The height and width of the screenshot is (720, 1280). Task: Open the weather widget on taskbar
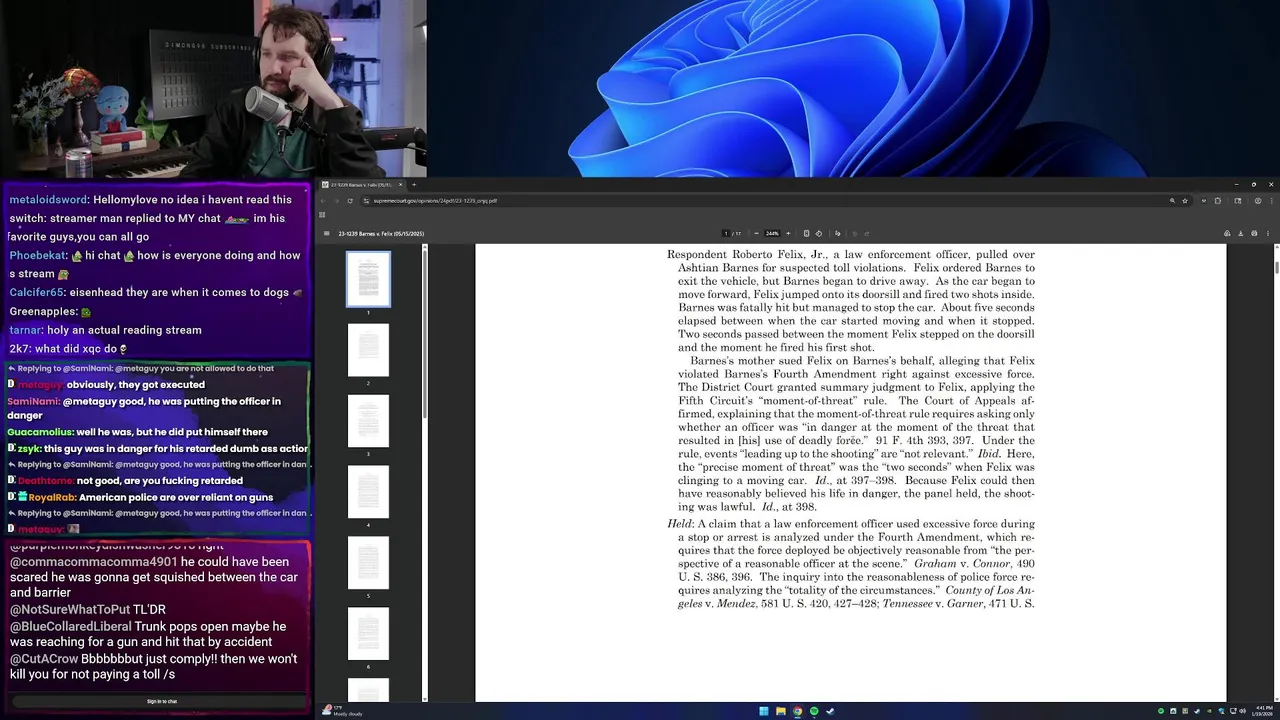[x=342, y=711]
